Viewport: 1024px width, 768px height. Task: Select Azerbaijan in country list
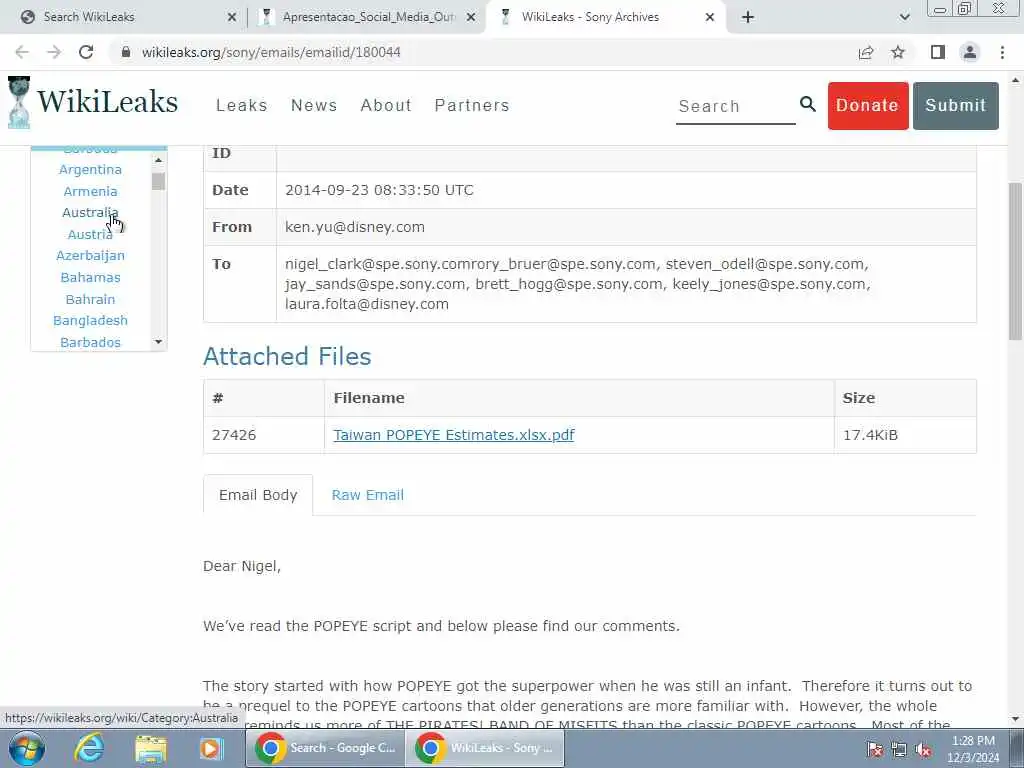(x=90, y=256)
